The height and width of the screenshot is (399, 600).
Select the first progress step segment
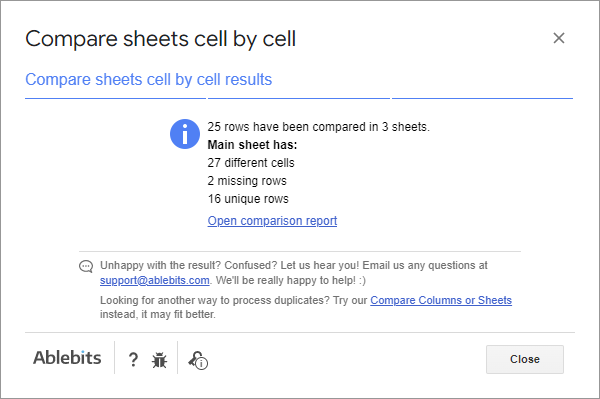point(116,98)
